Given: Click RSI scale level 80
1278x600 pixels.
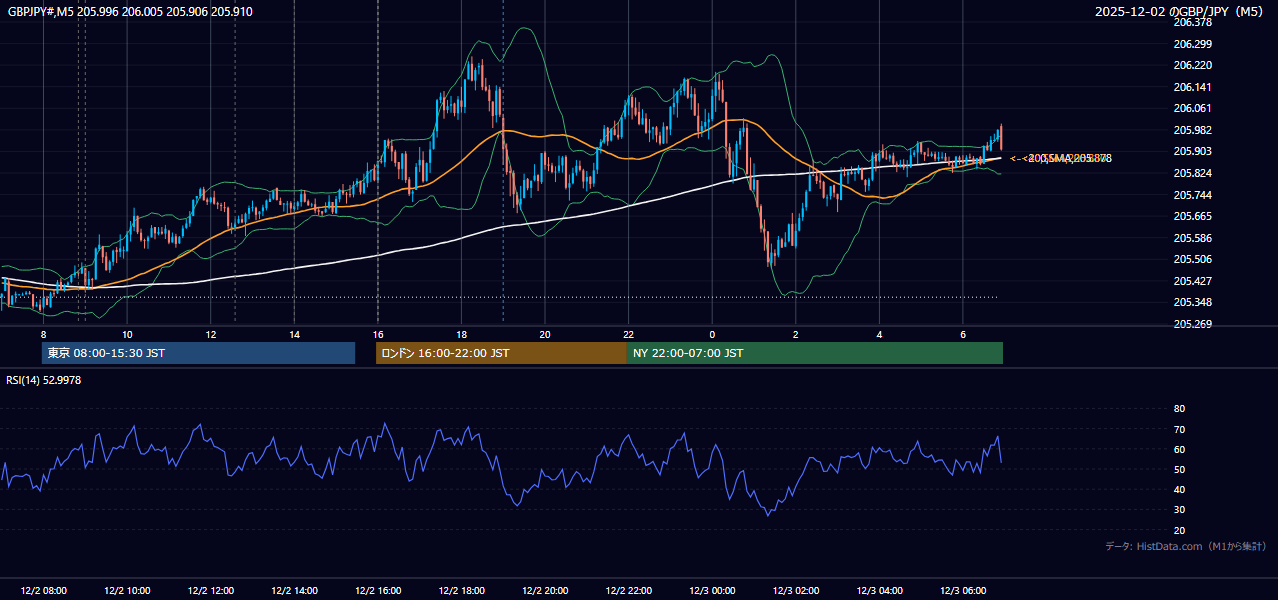Looking at the screenshot, I should 1179,409.
